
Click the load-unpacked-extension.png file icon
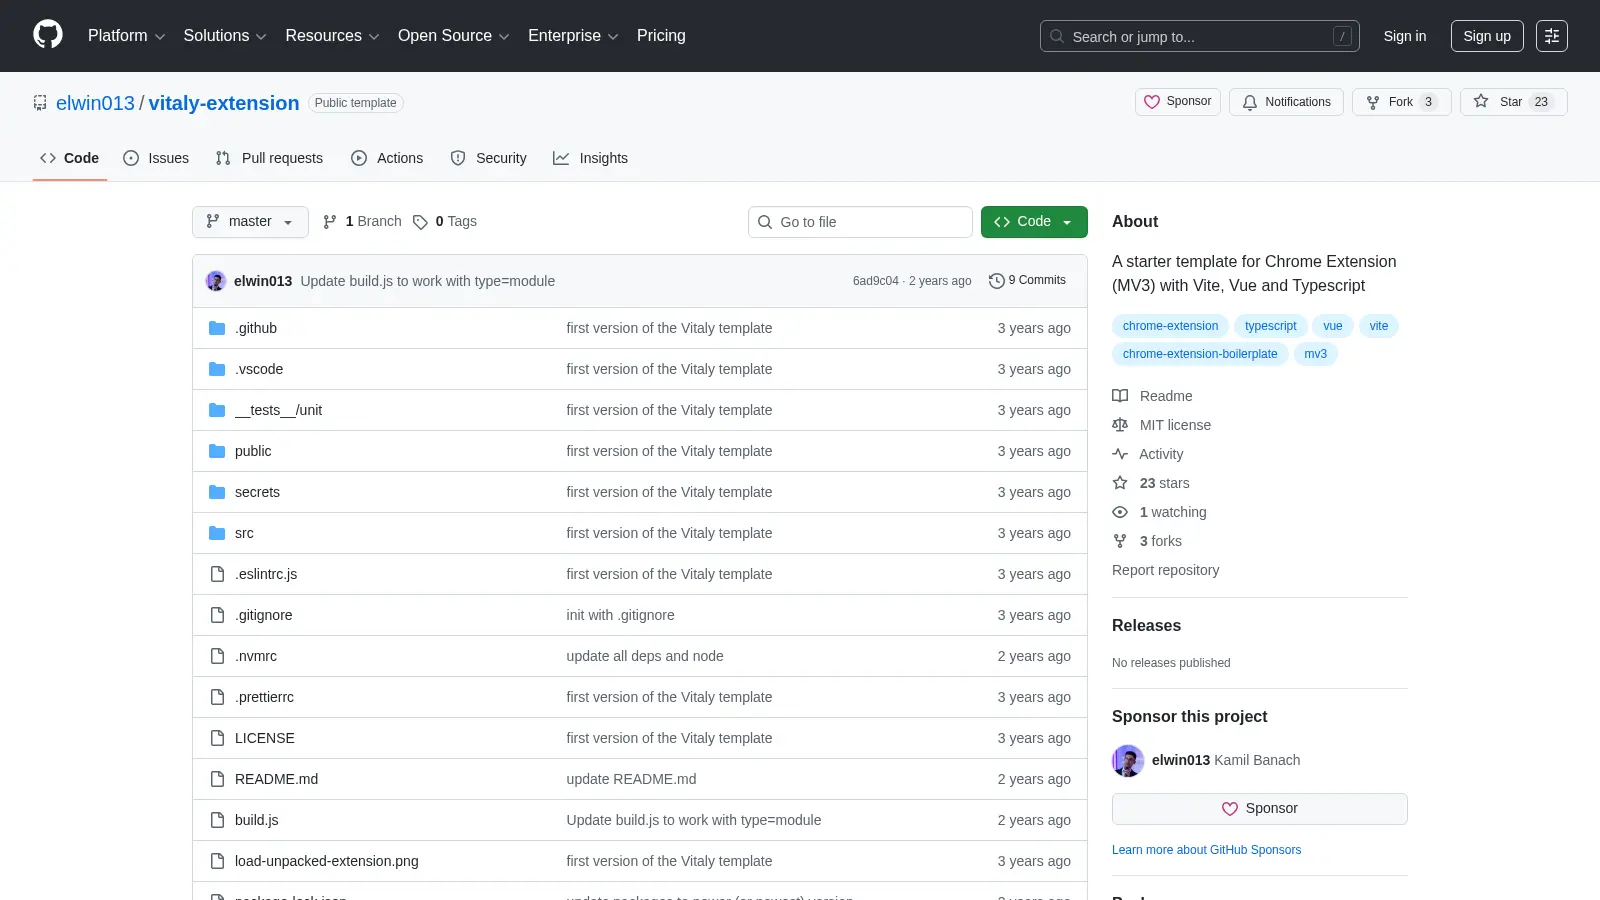coord(217,861)
